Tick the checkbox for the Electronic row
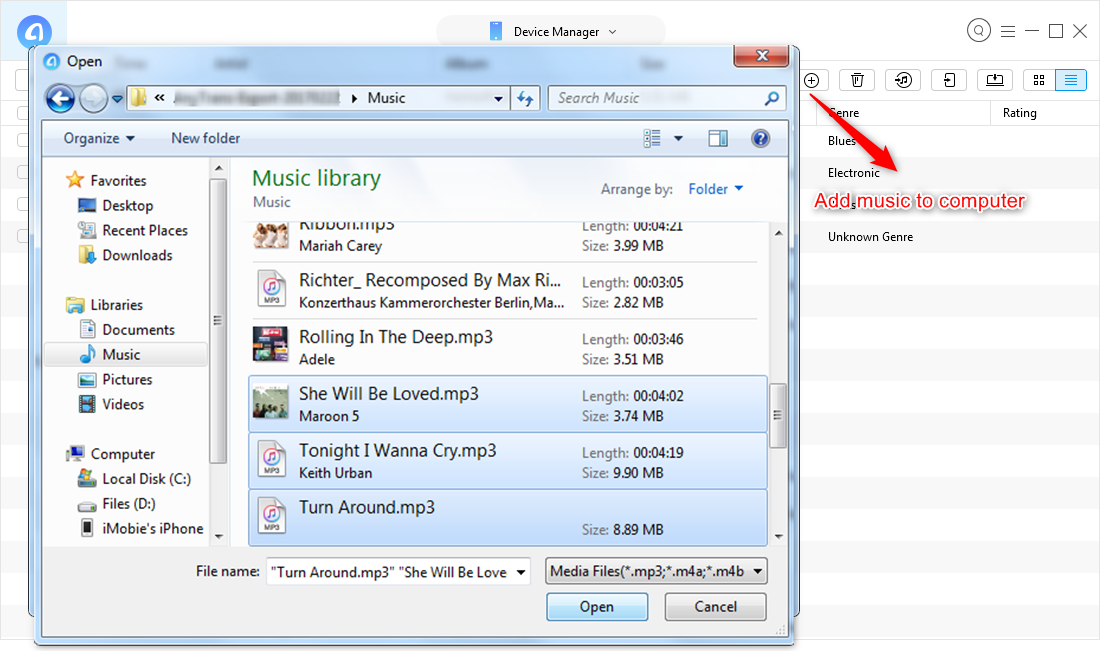 click(x=22, y=173)
